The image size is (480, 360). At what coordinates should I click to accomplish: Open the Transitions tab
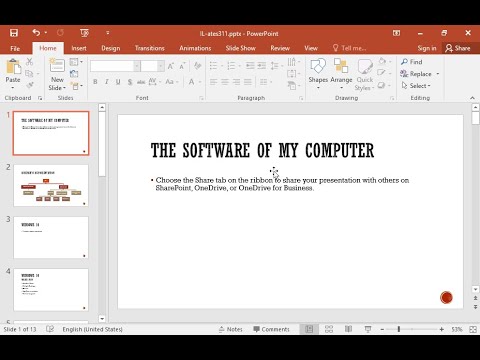(150, 48)
